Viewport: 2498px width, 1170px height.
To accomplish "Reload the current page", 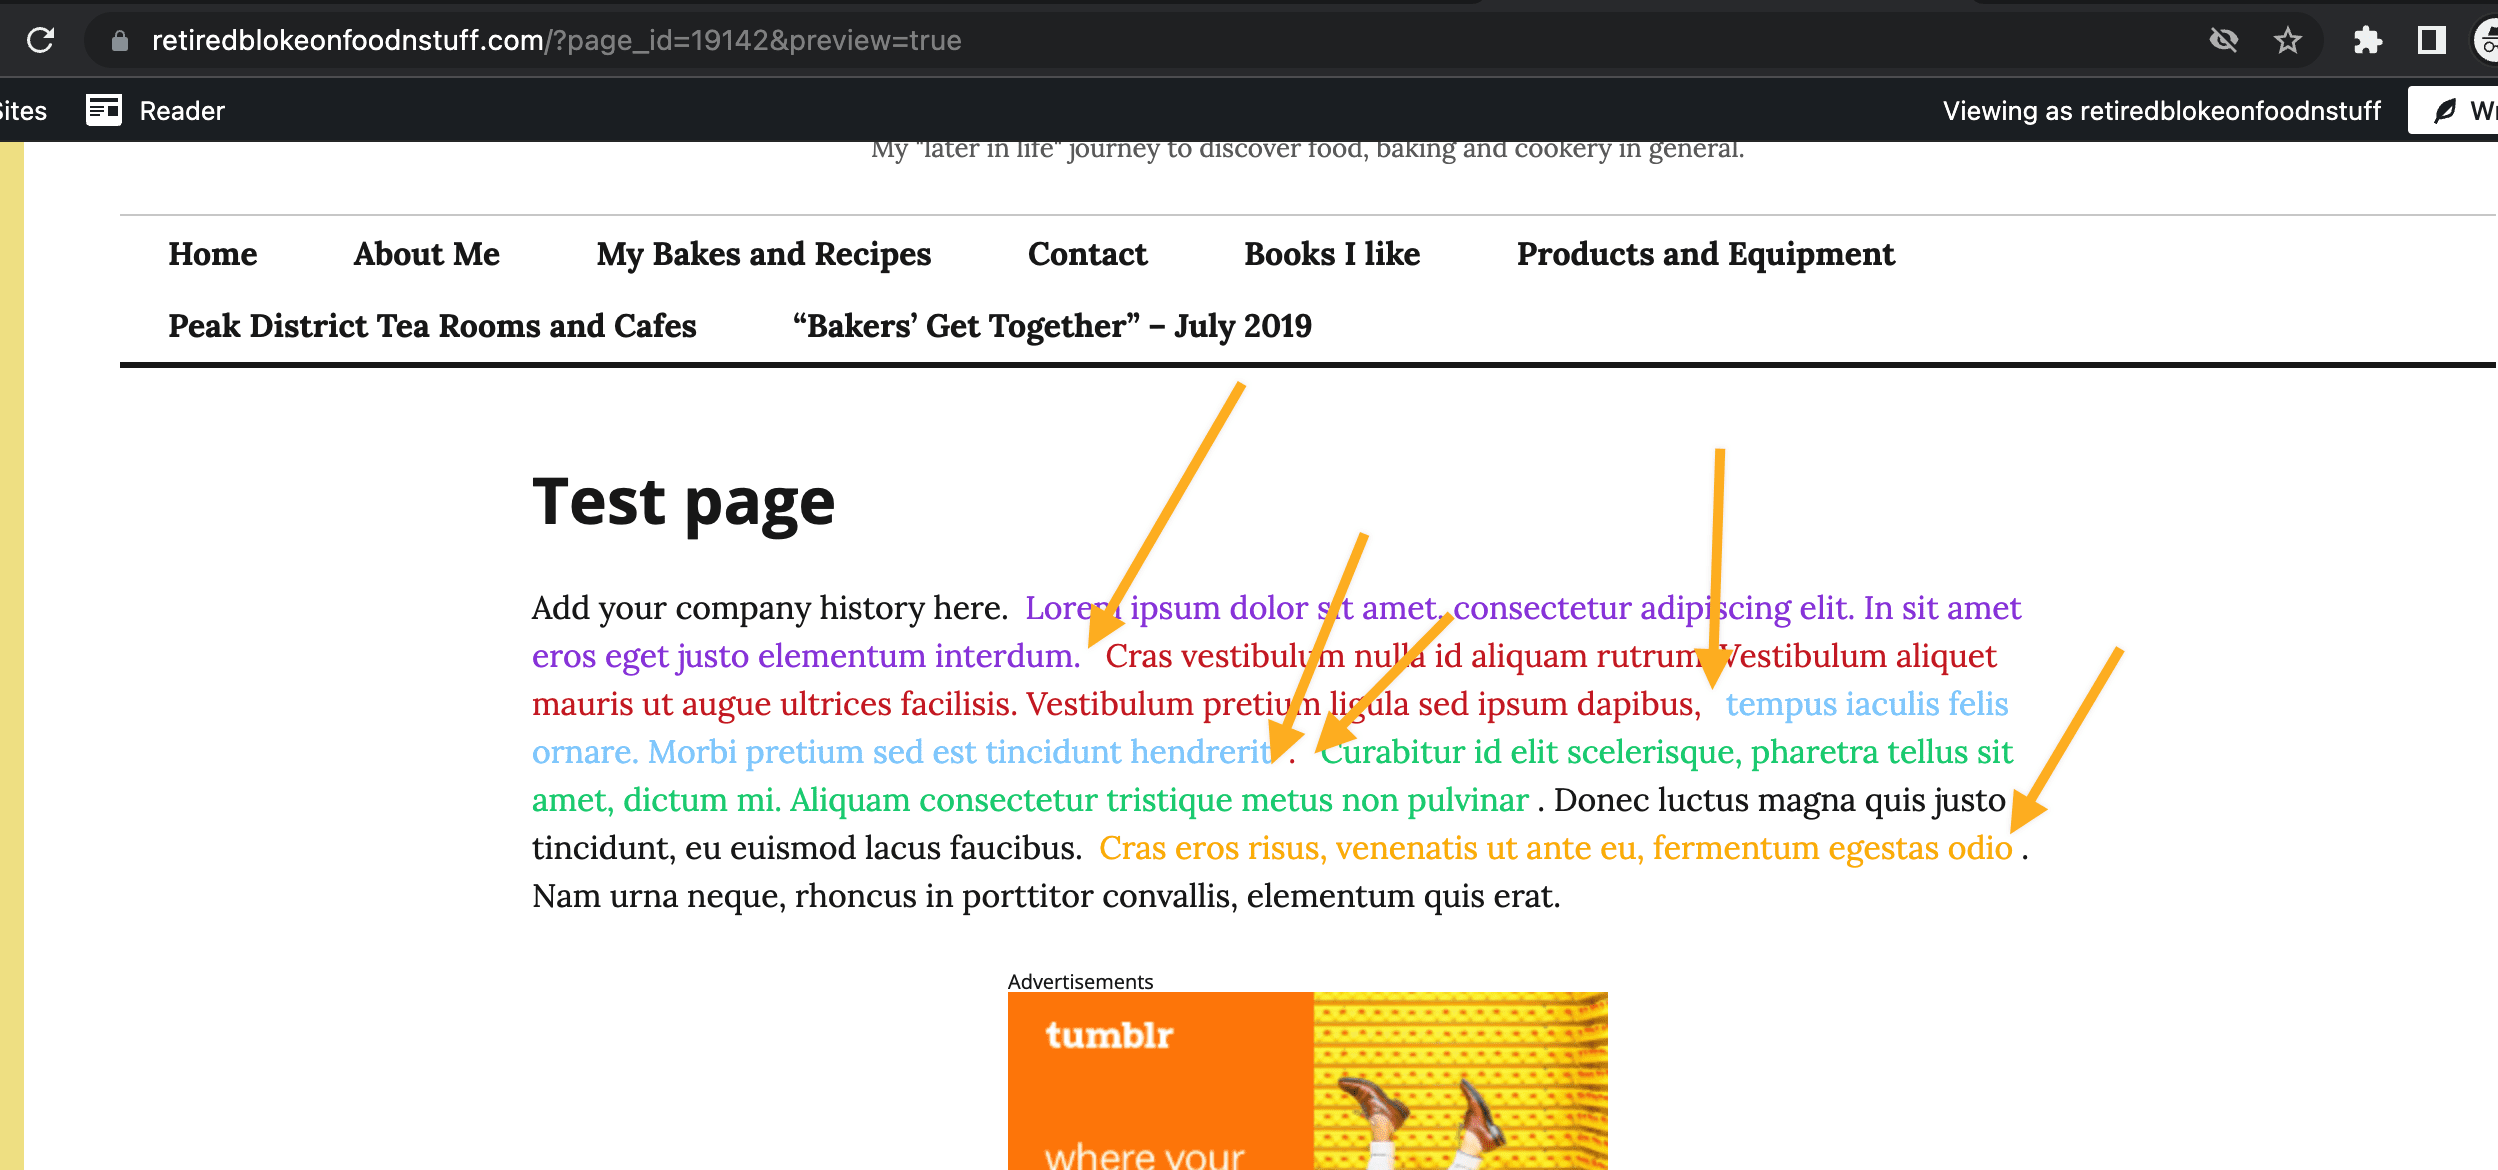I will point(38,40).
